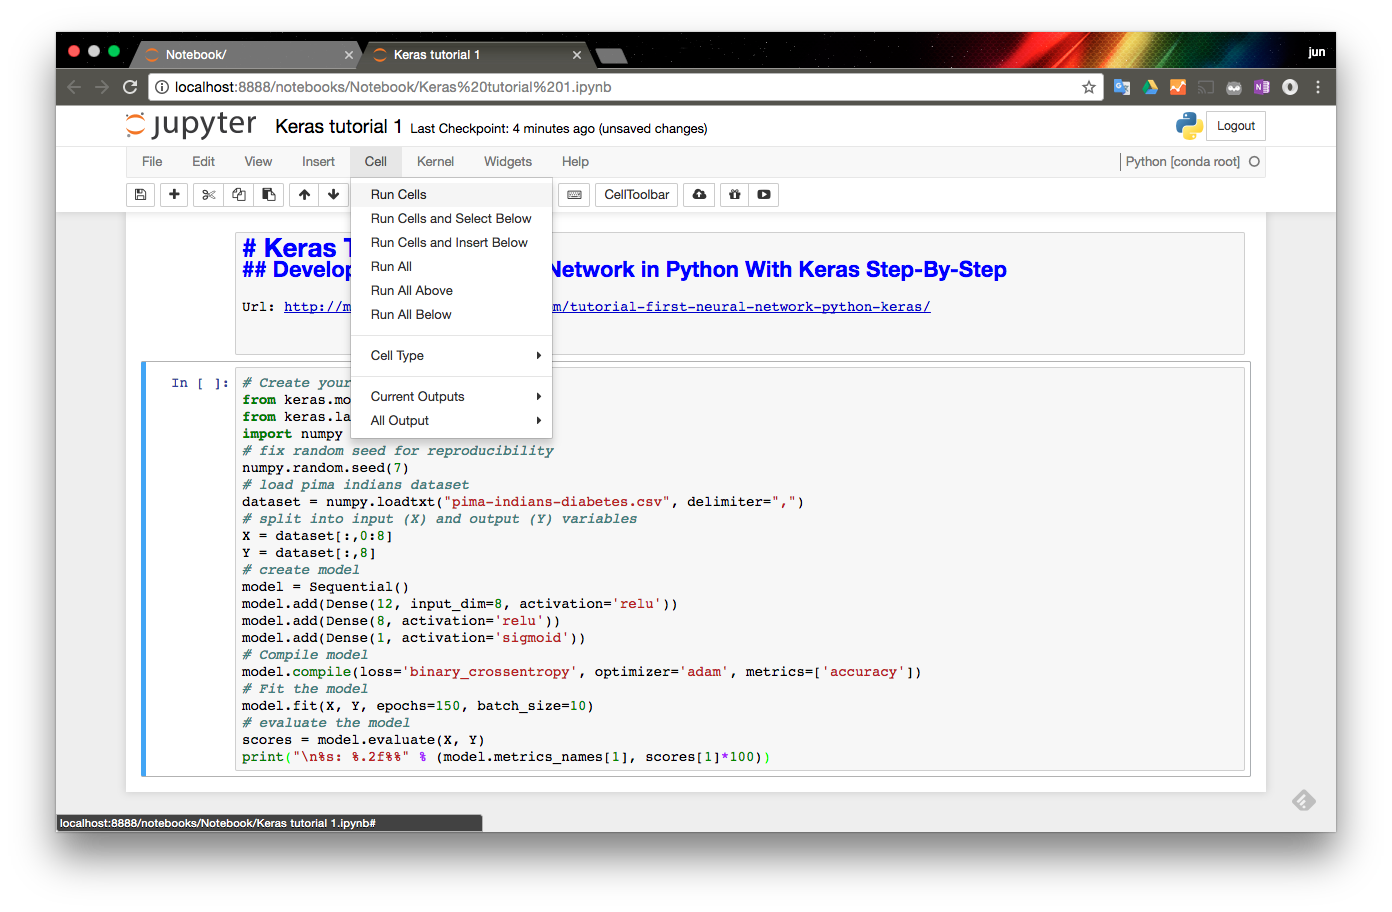Switch to the Notebook/ browser tab

tap(245, 55)
